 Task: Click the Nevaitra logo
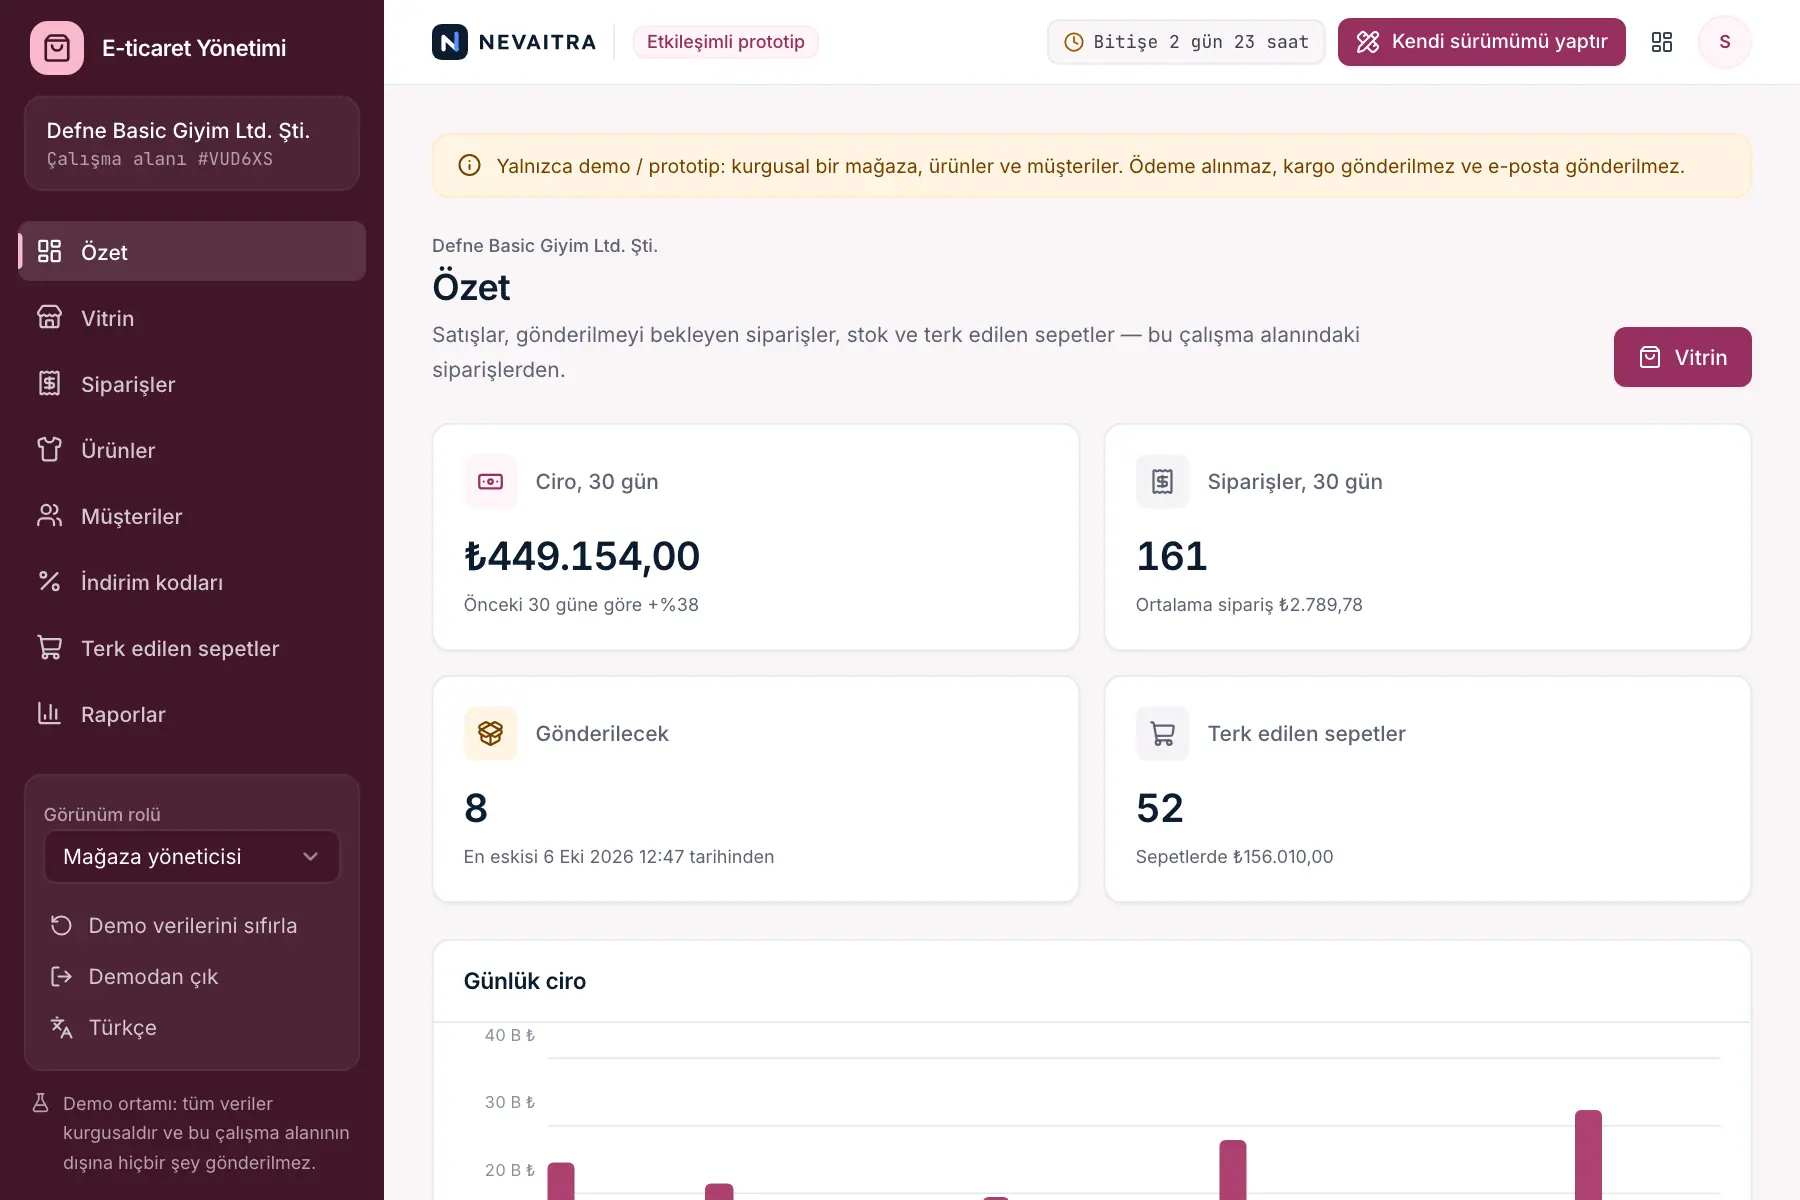(x=514, y=42)
